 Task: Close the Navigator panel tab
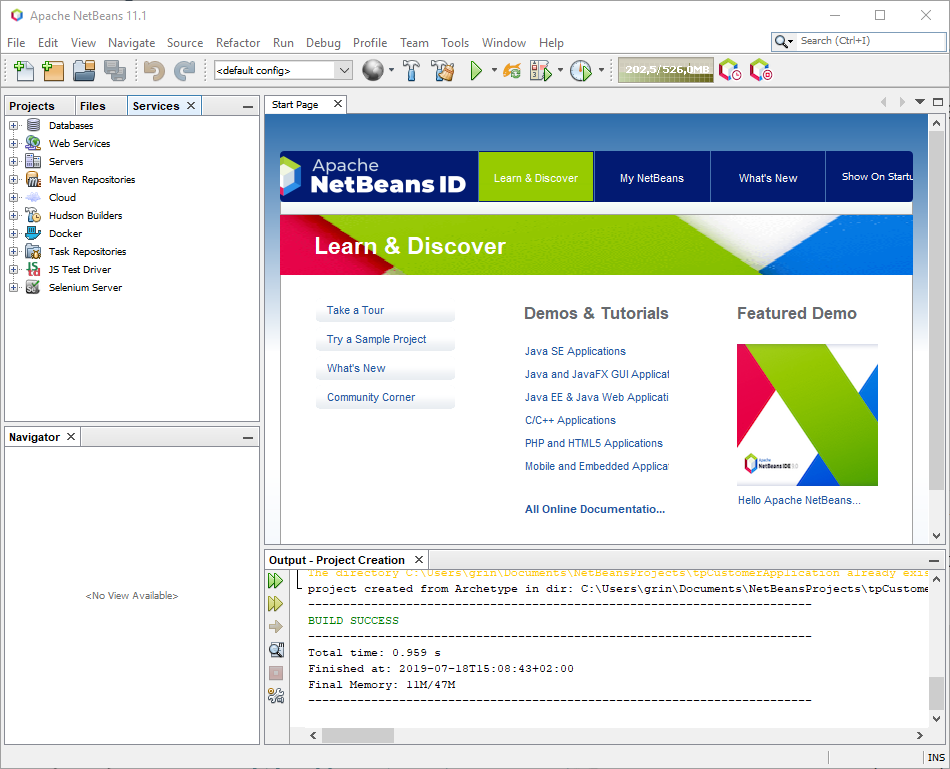pos(71,436)
